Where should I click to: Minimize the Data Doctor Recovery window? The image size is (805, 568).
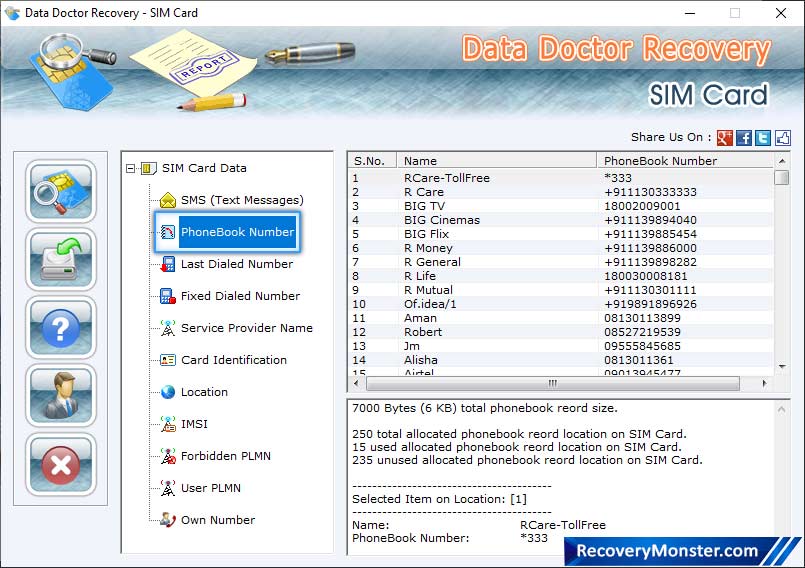(x=690, y=13)
